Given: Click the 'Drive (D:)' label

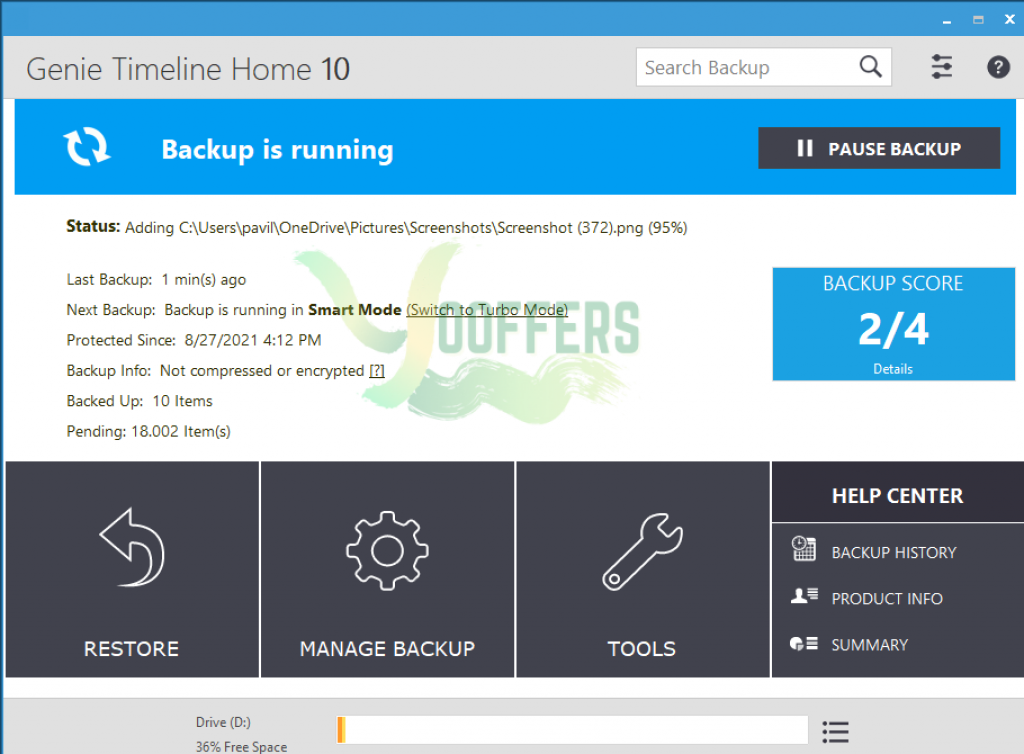Looking at the screenshot, I should [223, 722].
